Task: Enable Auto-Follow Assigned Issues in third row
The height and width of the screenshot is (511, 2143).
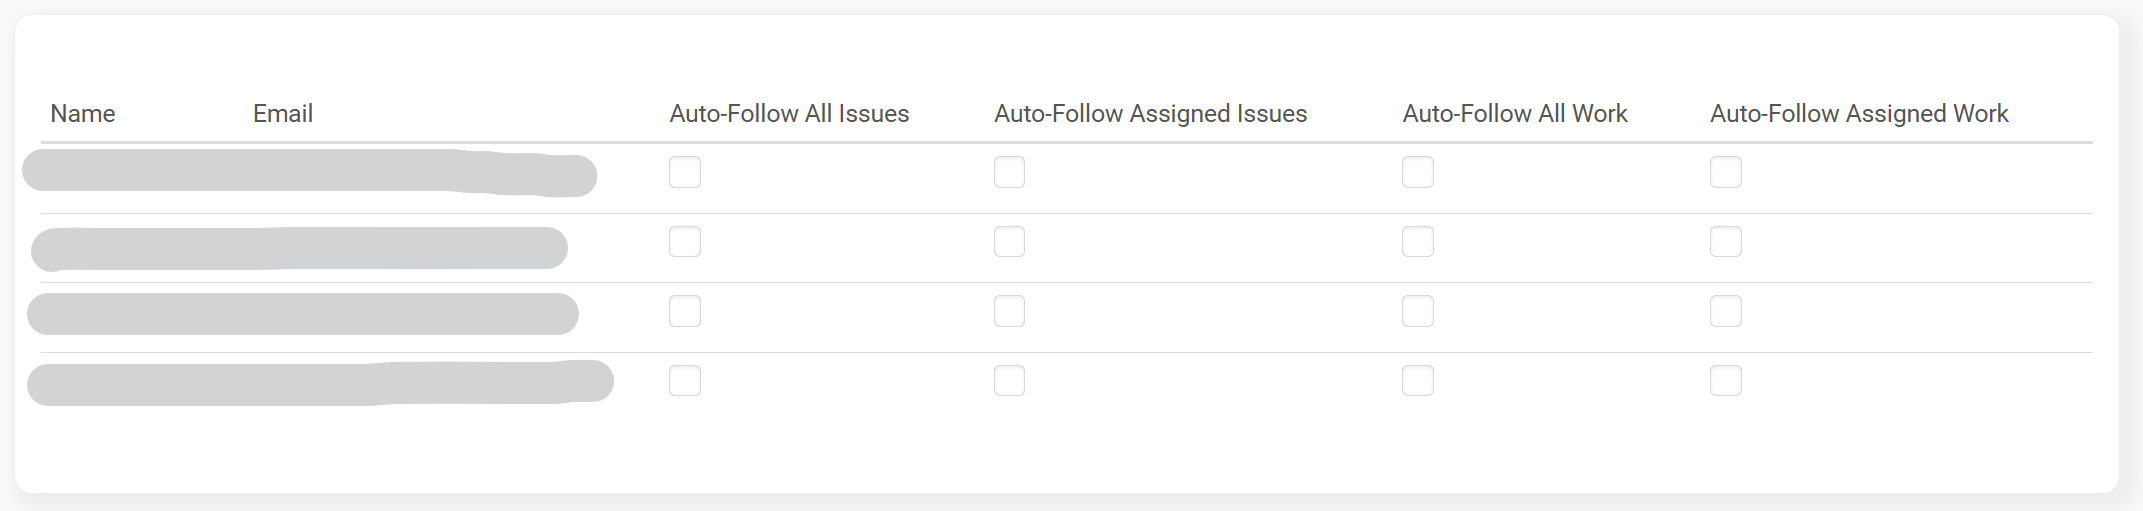Action: 1009,311
